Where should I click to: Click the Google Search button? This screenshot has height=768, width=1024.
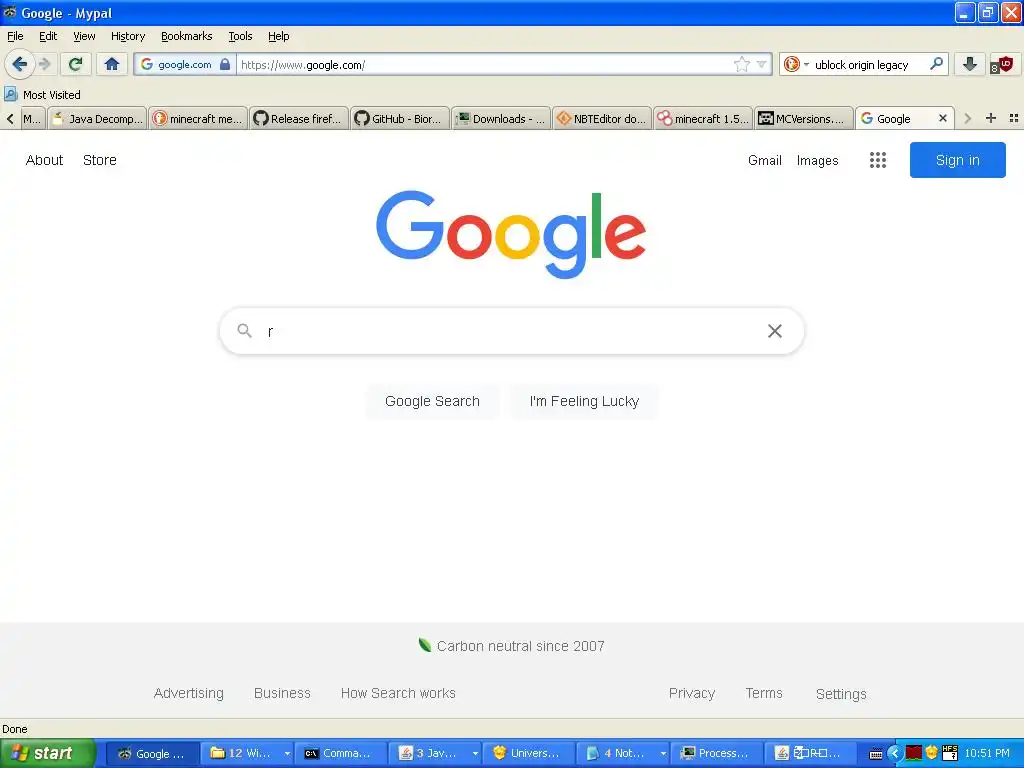(x=432, y=401)
